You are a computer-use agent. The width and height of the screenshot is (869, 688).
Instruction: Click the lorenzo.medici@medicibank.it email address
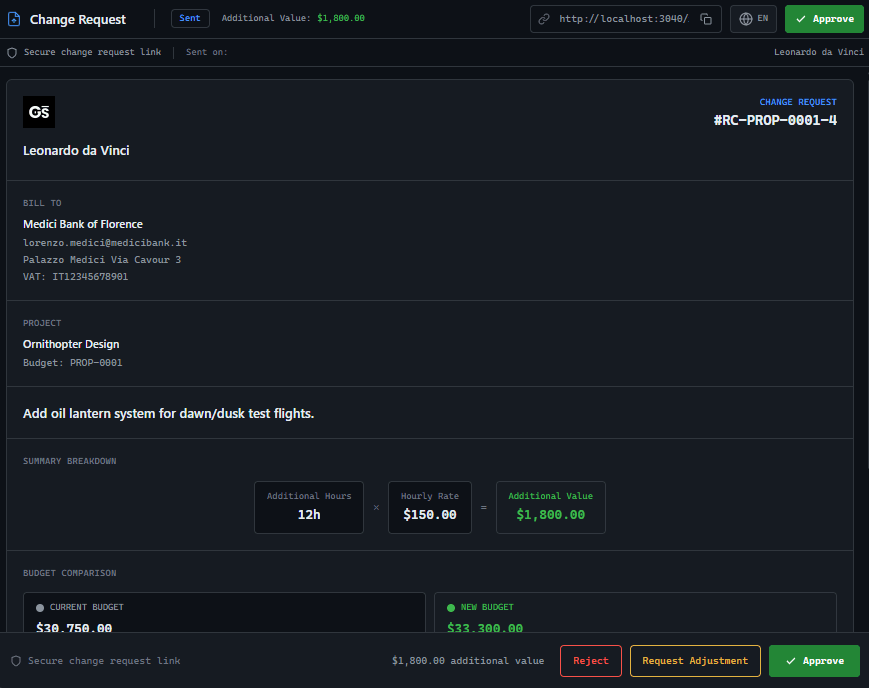pos(105,242)
